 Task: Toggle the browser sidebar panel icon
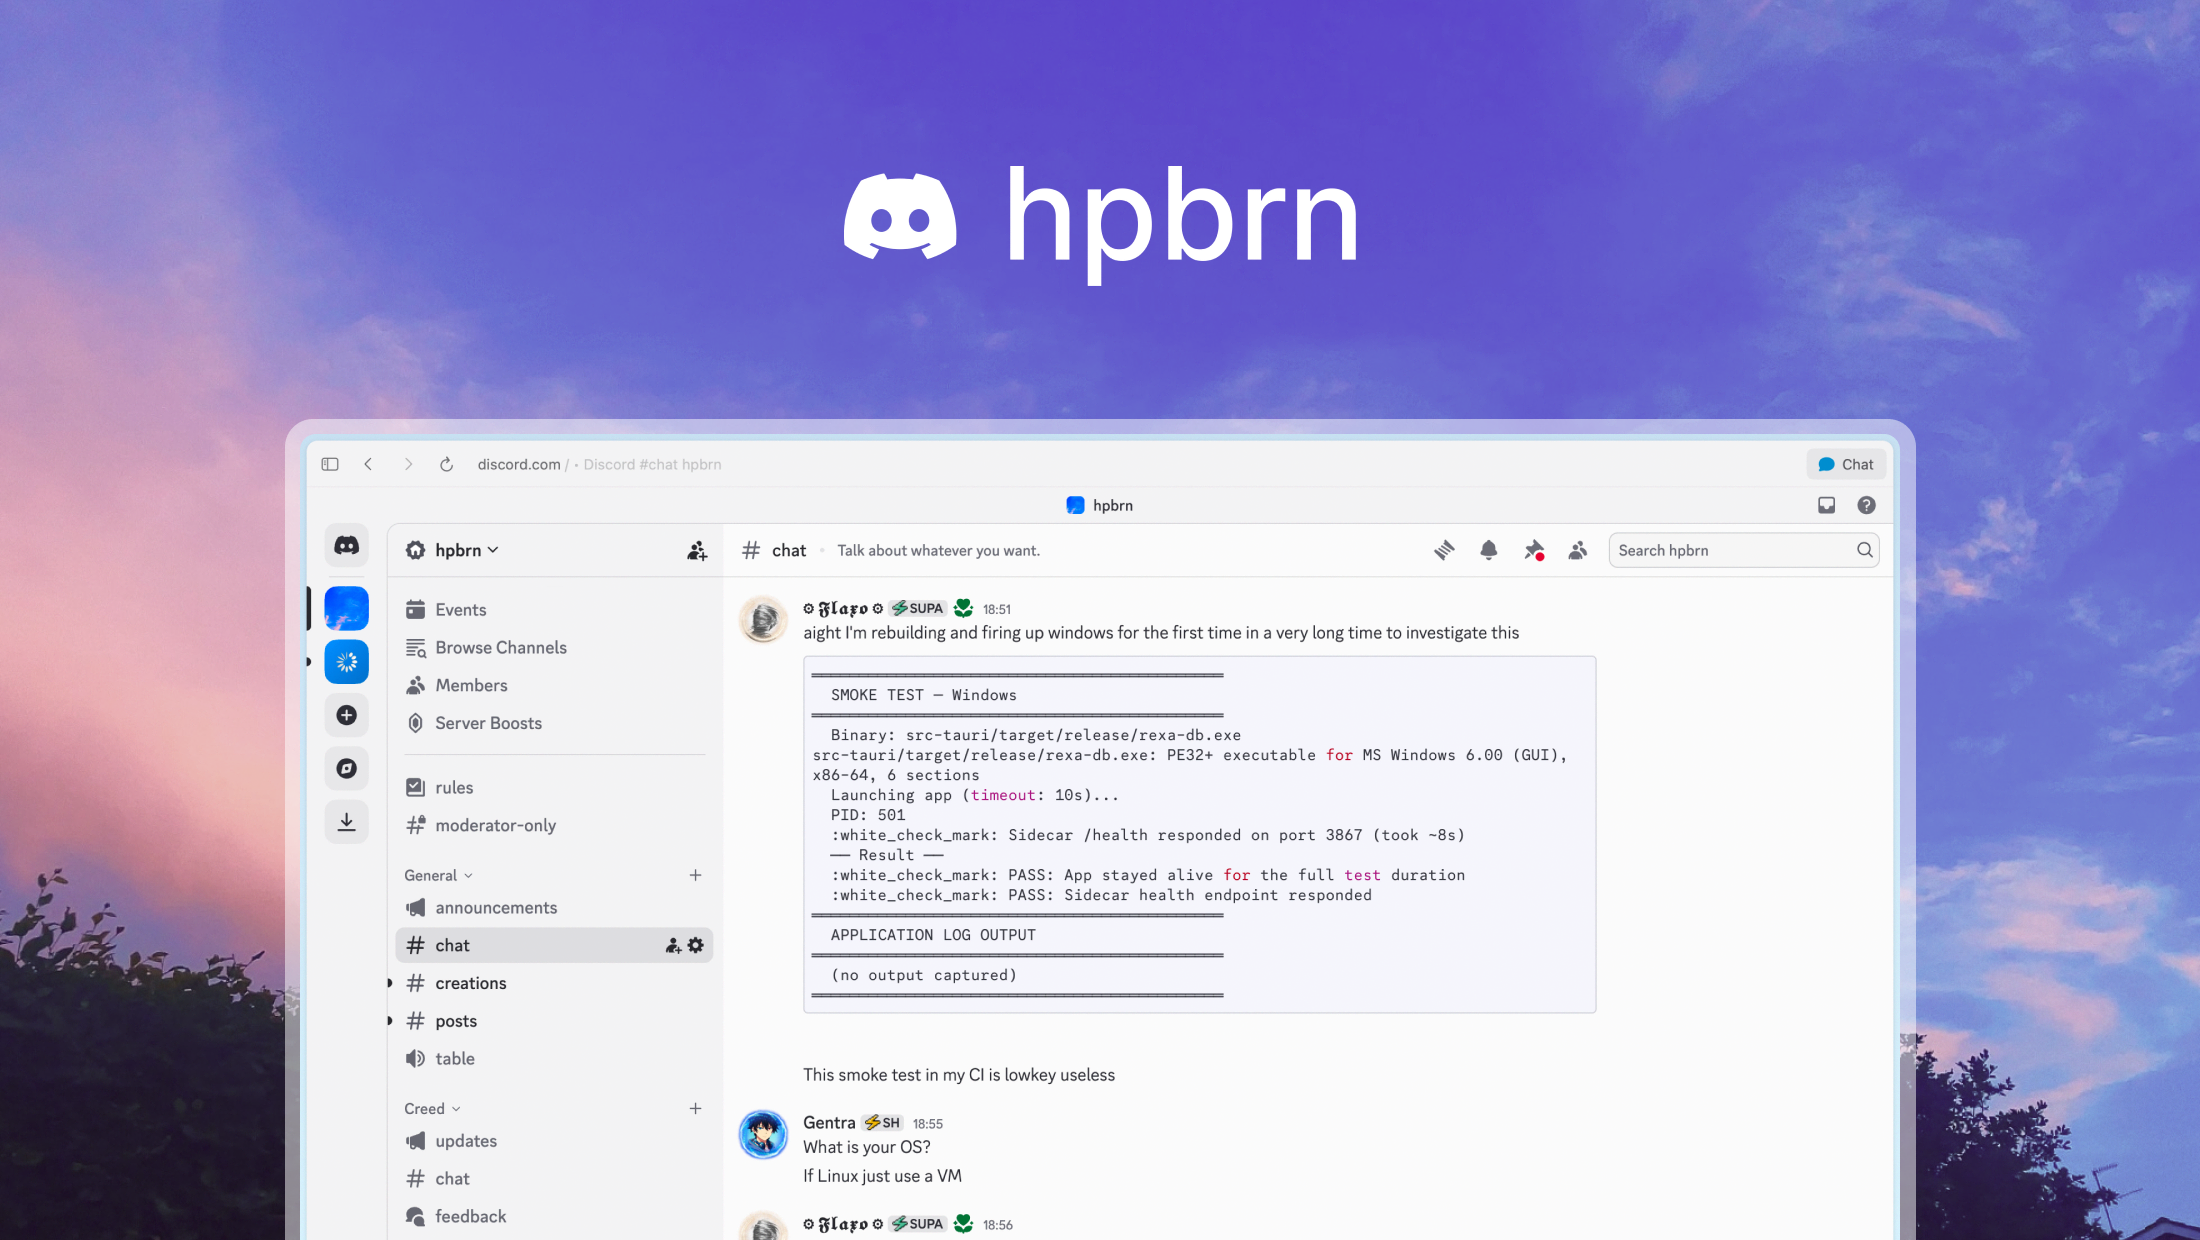(330, 464)
